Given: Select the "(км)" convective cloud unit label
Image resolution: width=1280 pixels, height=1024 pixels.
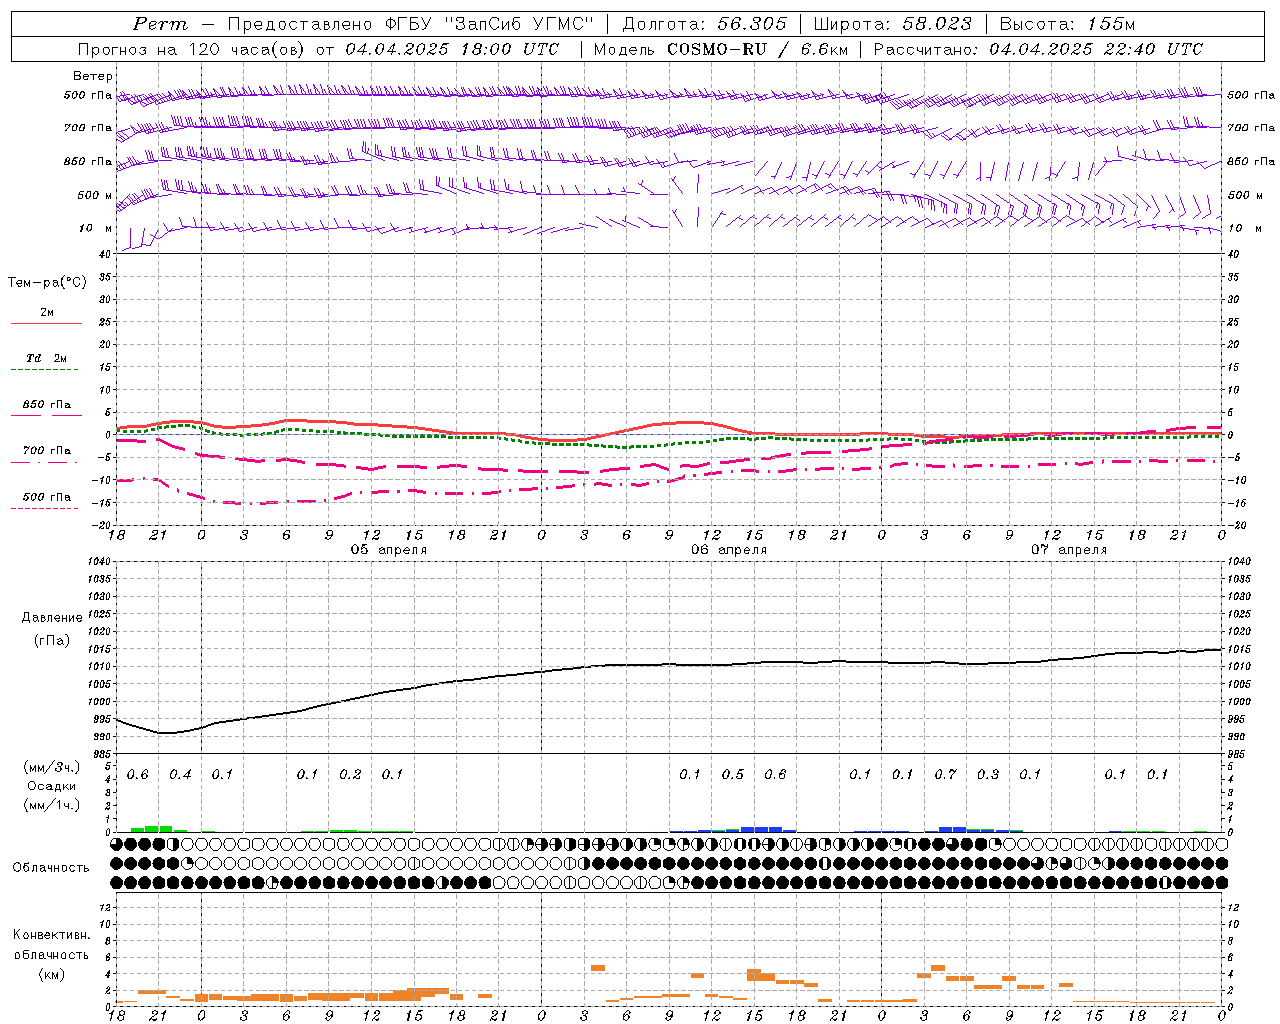Looking at the screenshot, I should pos(51,974).
